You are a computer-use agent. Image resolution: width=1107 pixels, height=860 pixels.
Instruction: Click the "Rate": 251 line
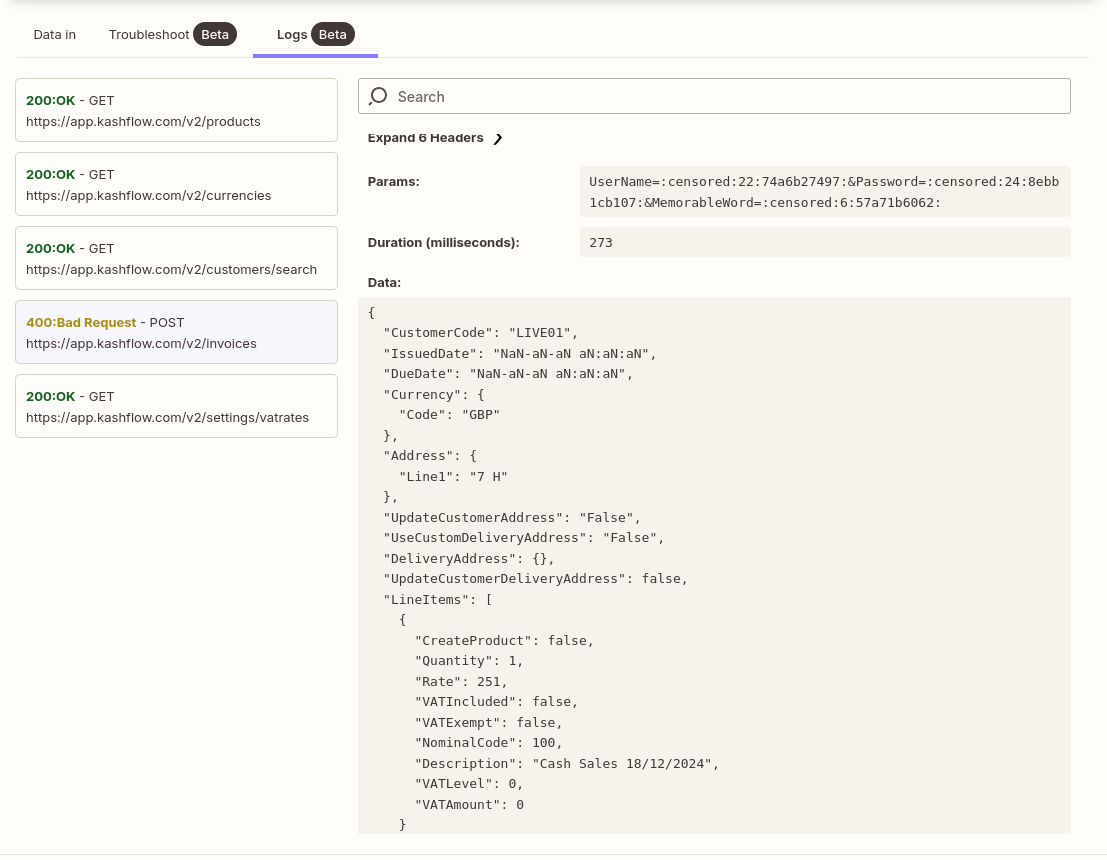[x=461, y=682]
